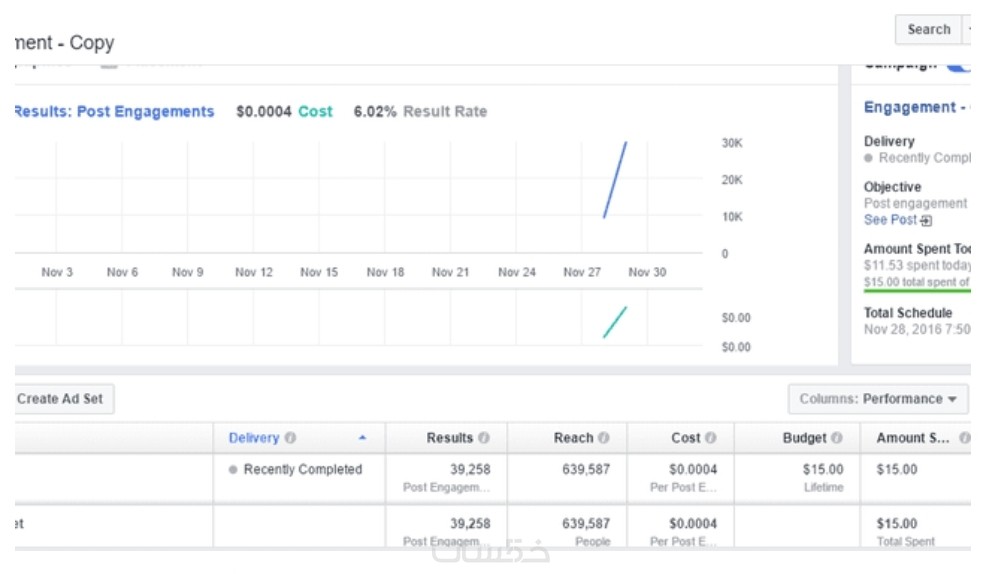Image resolution: width=983 pixels, height=574 pixels.
Task: Click the See Post external link icon
Action: pyautogui.click(x=926, y=220)
